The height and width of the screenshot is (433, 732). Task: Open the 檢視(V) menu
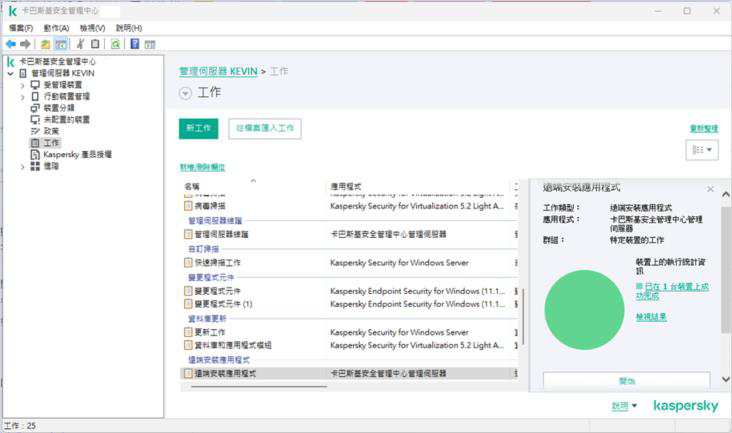point(94,28)
